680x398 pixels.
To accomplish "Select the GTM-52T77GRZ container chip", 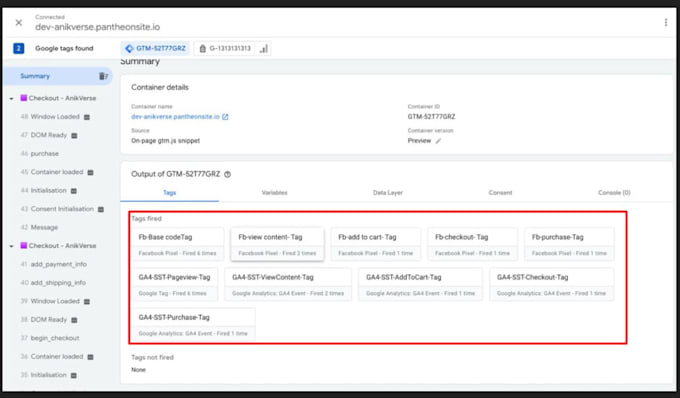I will point(155,49).
